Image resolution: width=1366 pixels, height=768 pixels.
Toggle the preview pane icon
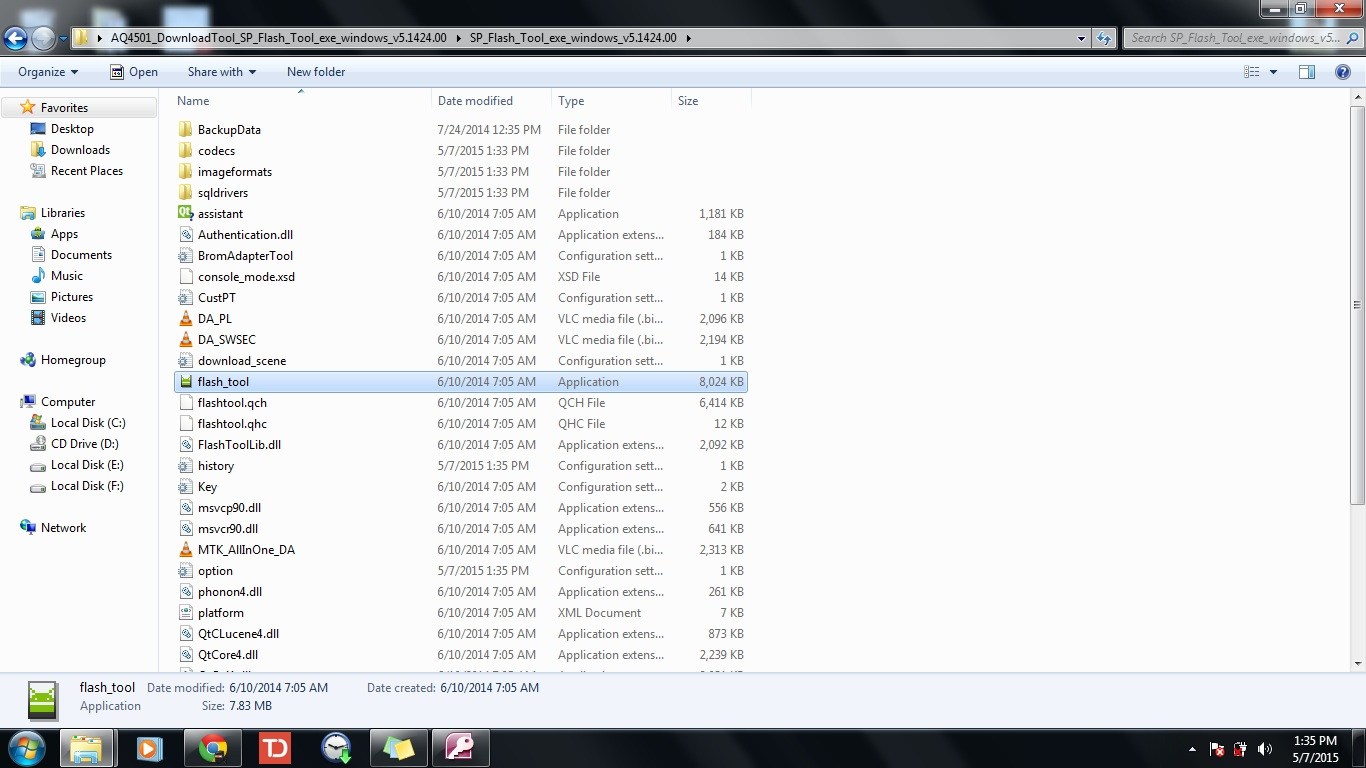pyautogui.click(x=1307, y=71)
